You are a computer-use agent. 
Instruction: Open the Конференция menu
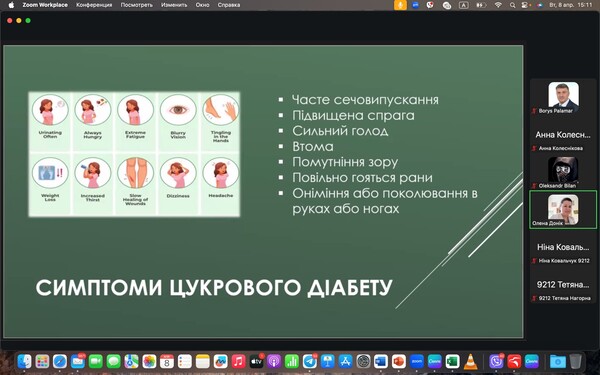(94, 5)
